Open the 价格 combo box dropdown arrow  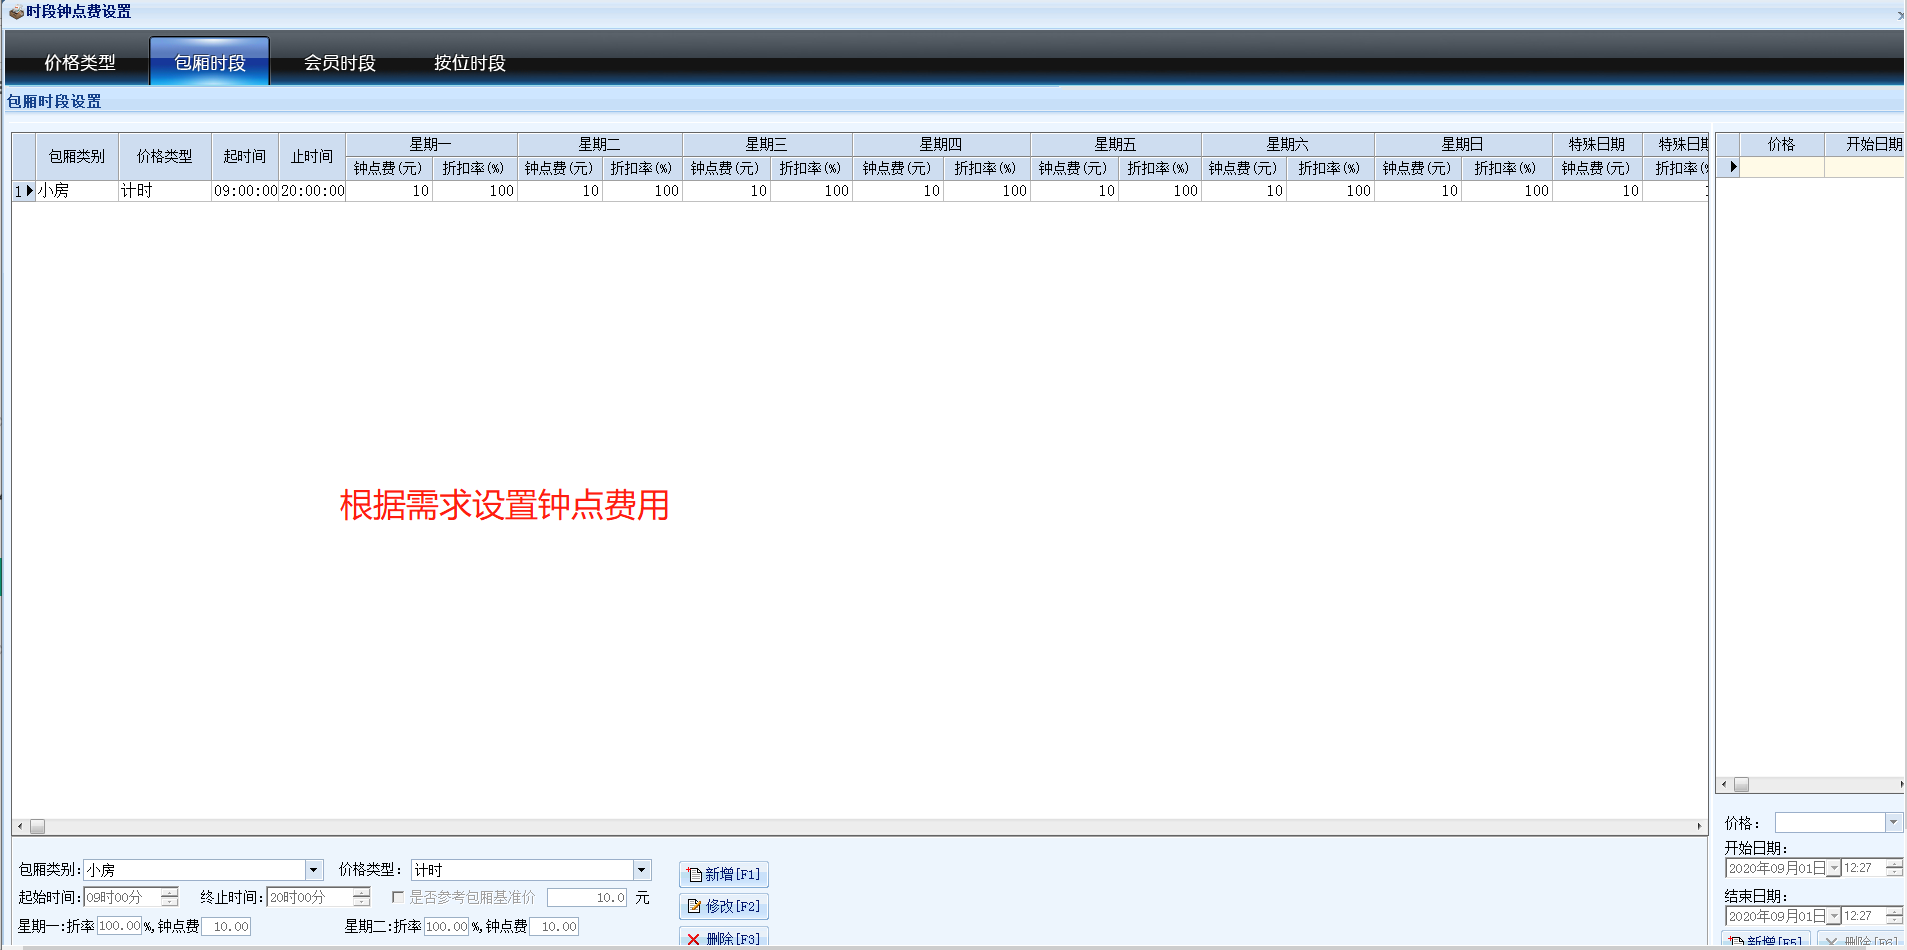coord(1893,822)
